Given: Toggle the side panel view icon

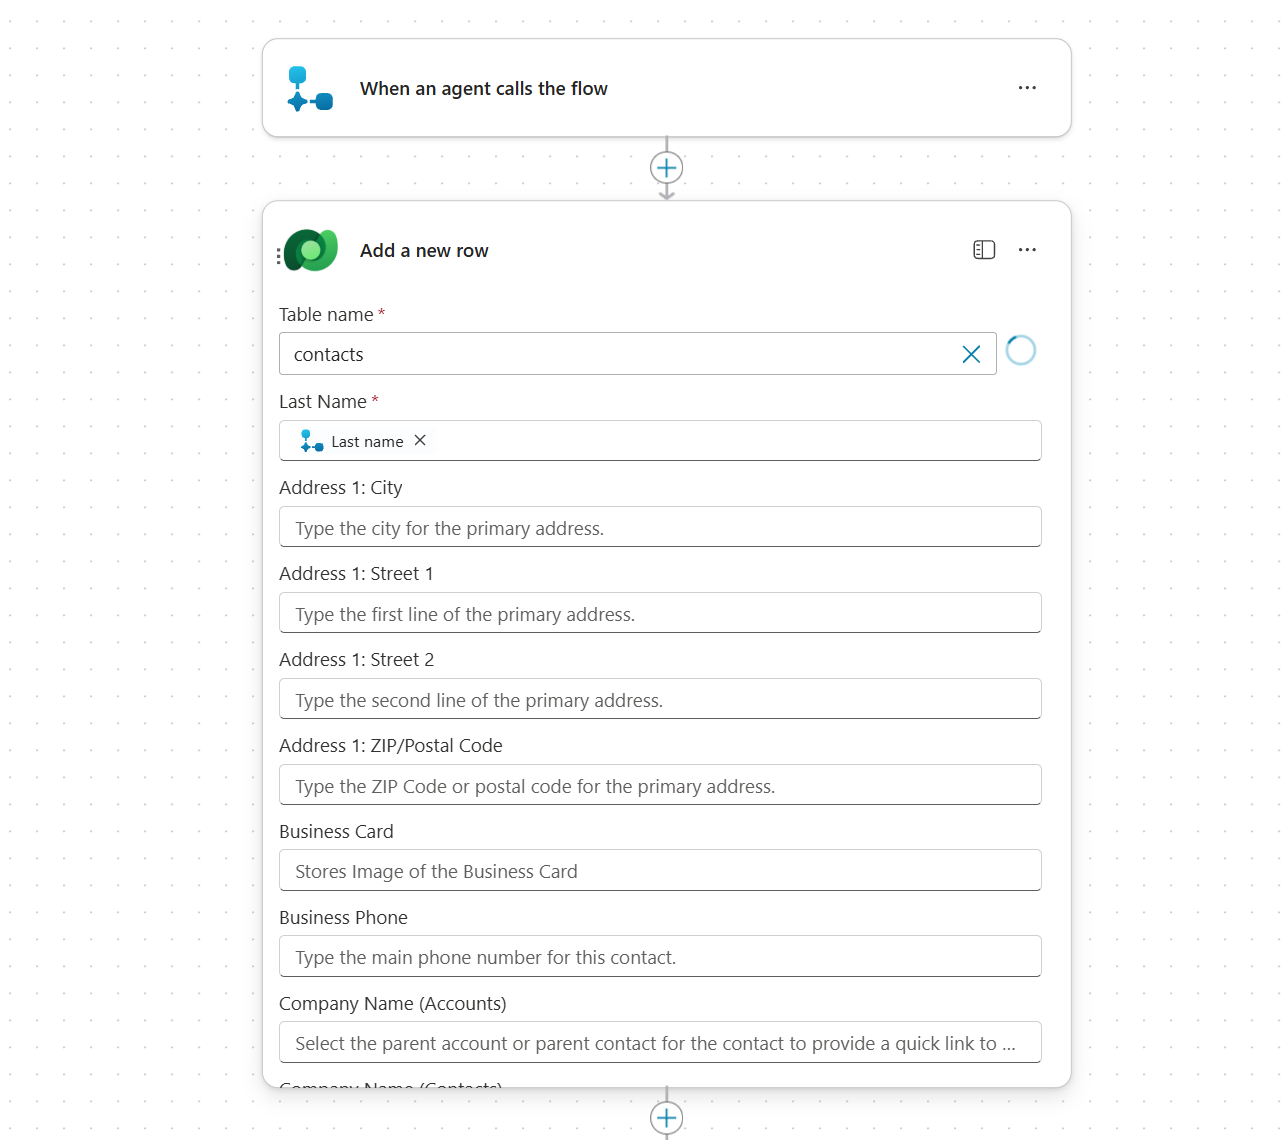Looking at the screenshot, I should point(984,250).
